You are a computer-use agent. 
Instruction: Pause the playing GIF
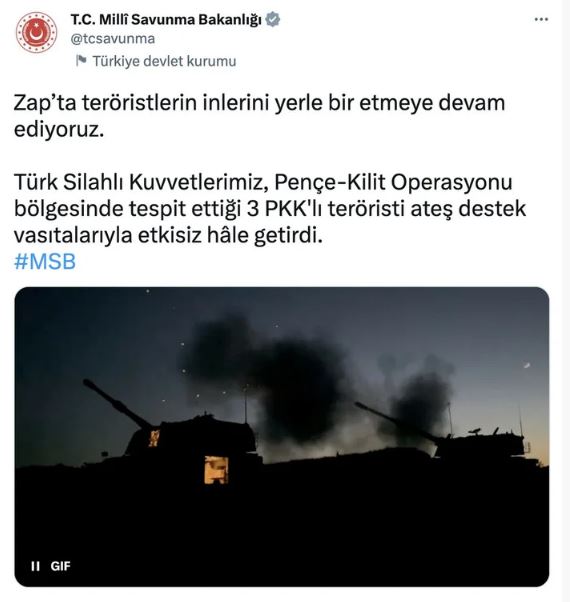point(35,566)
